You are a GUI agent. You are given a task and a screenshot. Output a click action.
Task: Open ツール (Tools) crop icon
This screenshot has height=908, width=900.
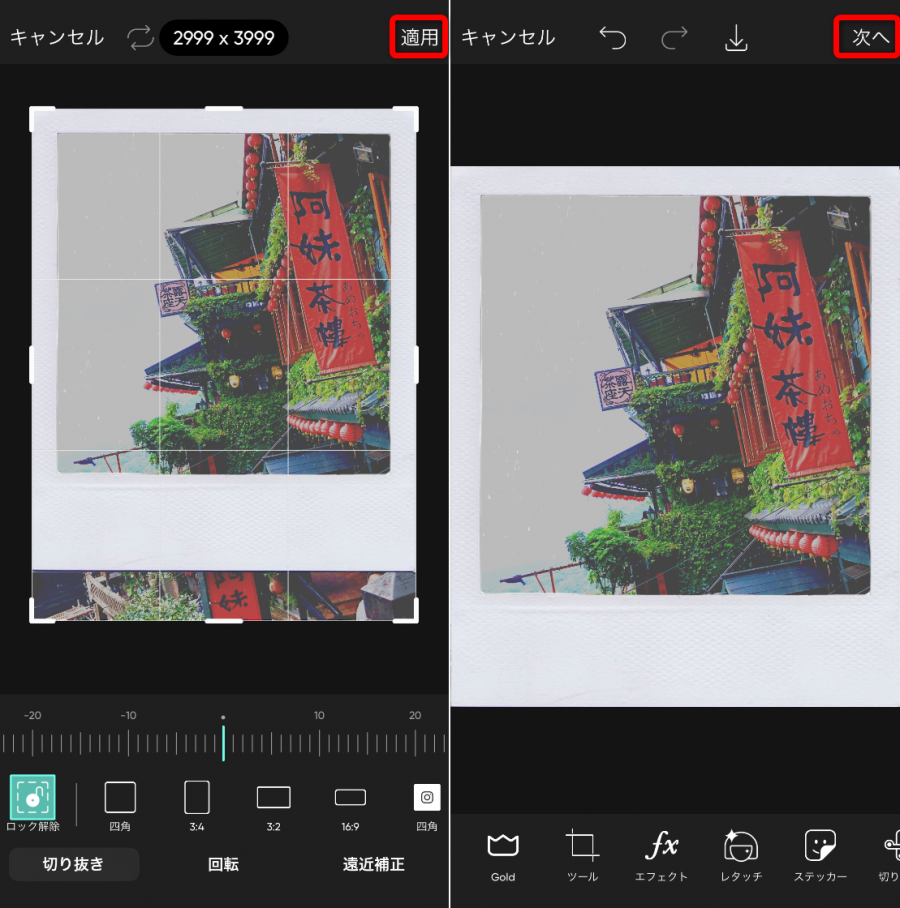[582, 856]
